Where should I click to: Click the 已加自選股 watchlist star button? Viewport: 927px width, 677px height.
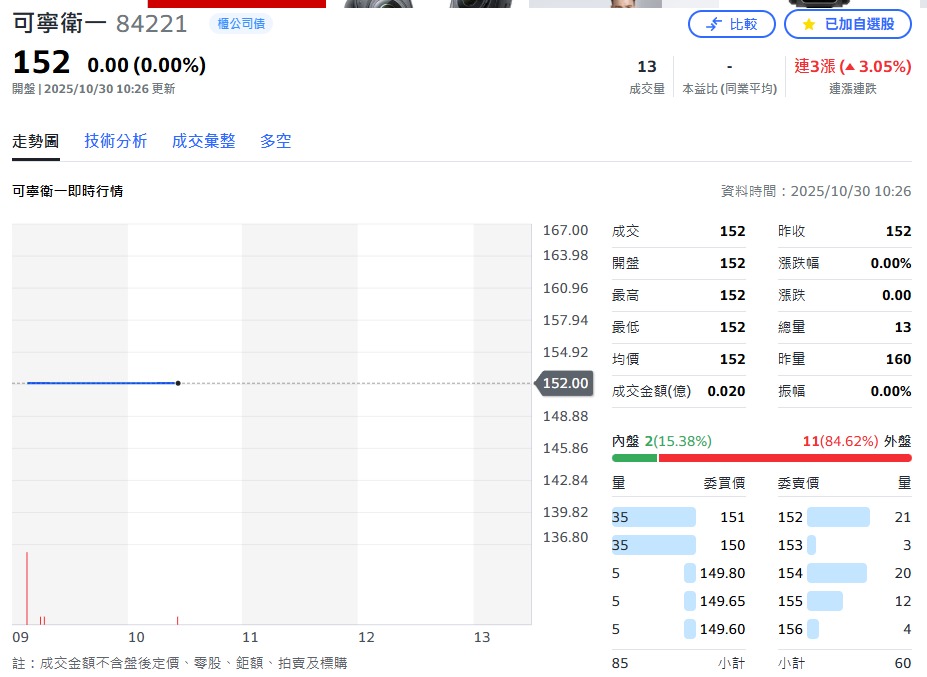(847, 24)
